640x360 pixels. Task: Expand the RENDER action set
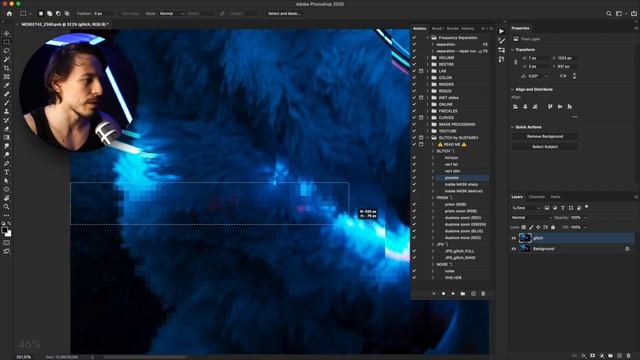pyautogui.click(x=428, y=84)
